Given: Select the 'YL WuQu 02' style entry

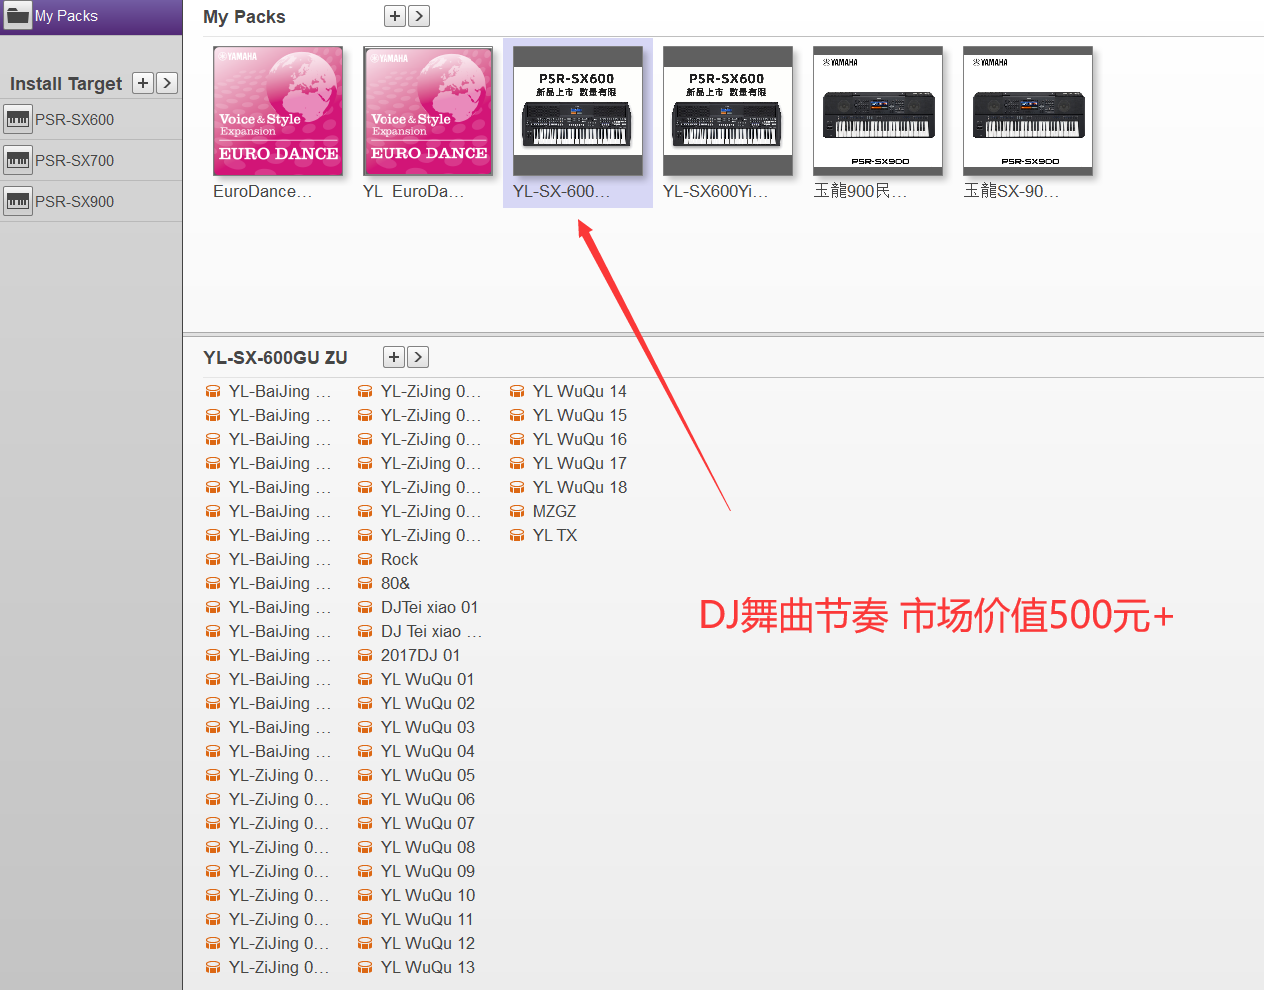Looking at the screenshot, I should (x=428, y=703).
